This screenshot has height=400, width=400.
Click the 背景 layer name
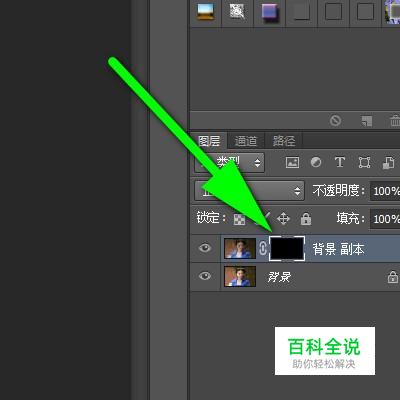point(279,277)
